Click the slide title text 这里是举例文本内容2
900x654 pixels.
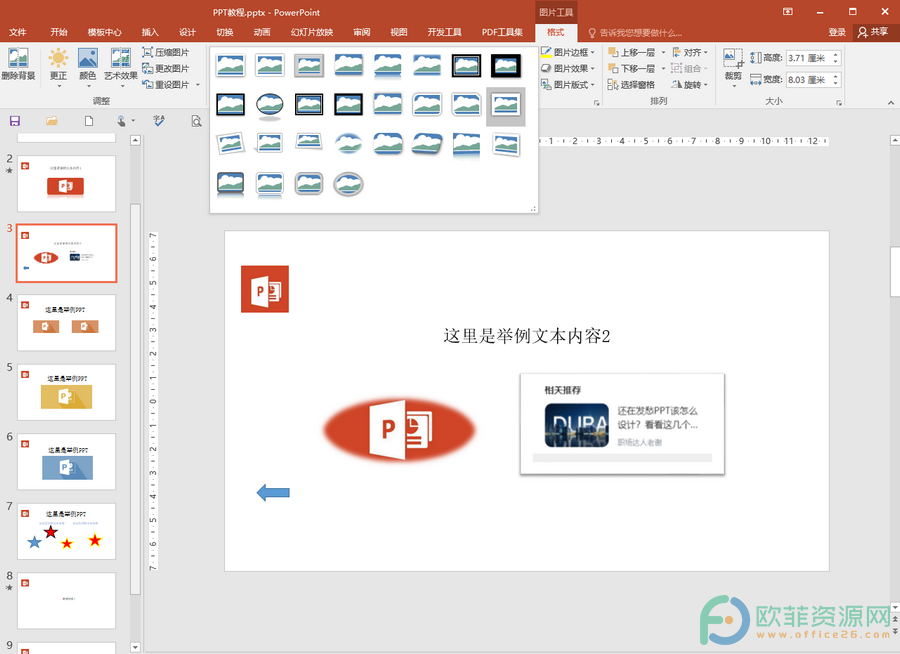coord(526,336)
